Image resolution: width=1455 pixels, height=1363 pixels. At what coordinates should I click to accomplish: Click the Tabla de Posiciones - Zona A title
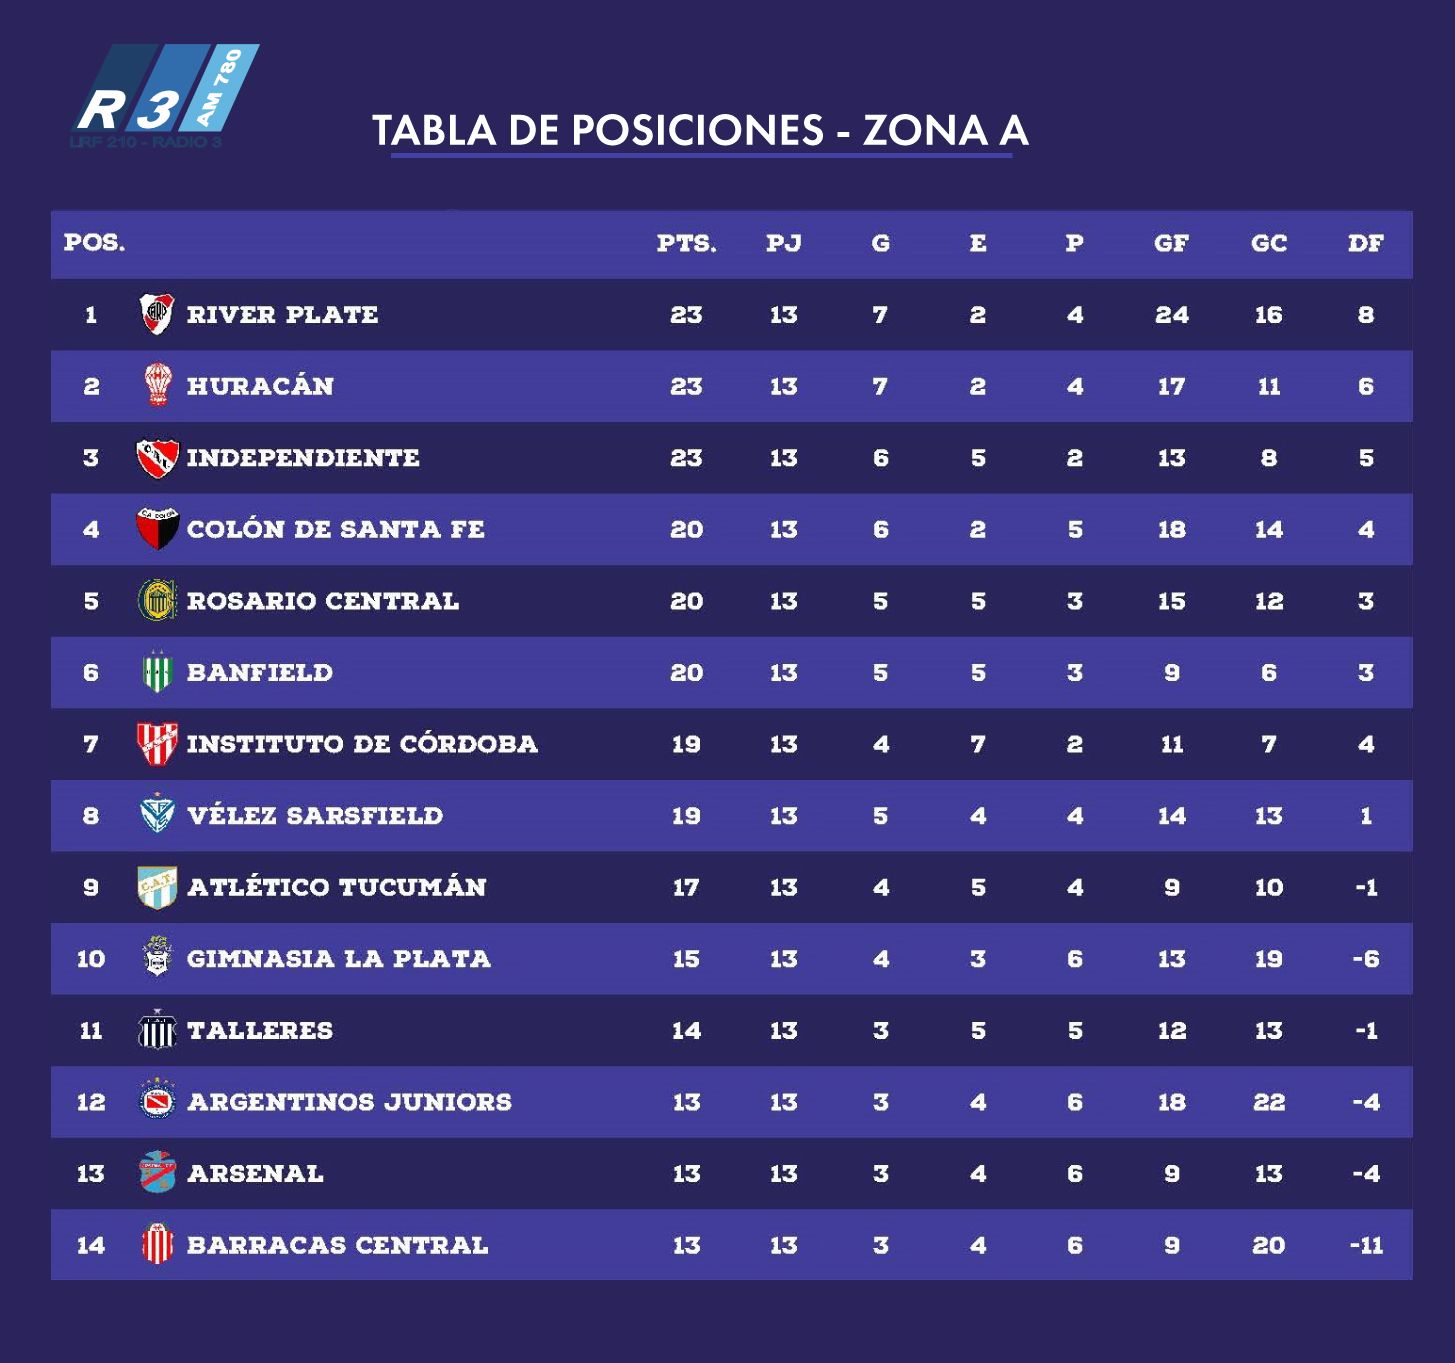coord(700,131)
